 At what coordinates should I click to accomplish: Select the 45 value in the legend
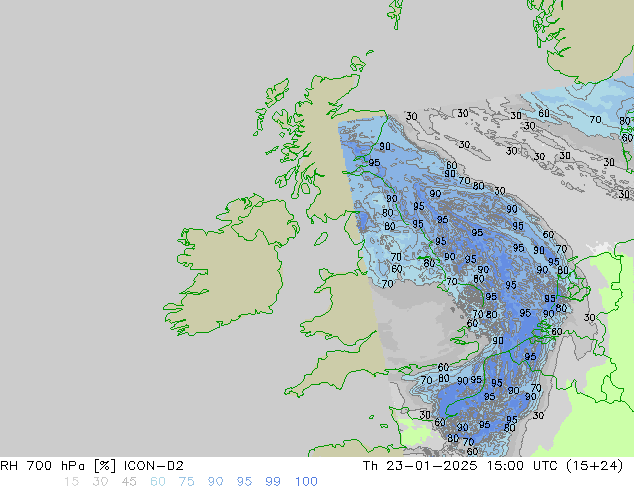pyautogui.click(x=129, y=482)
